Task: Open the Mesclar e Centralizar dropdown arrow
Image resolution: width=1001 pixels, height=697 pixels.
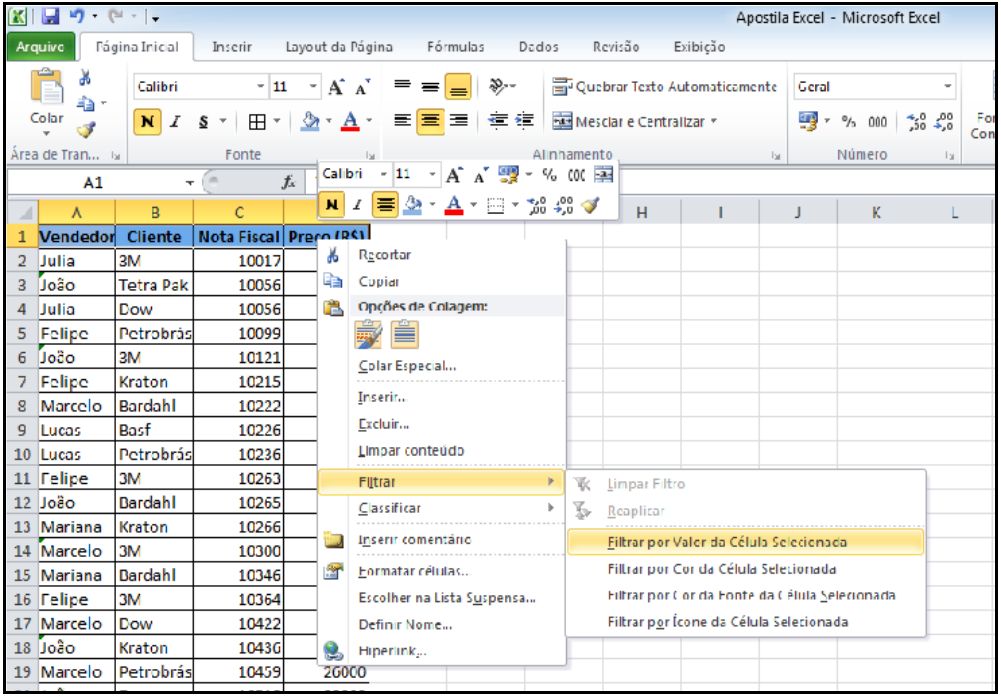Action: point(714,122)
